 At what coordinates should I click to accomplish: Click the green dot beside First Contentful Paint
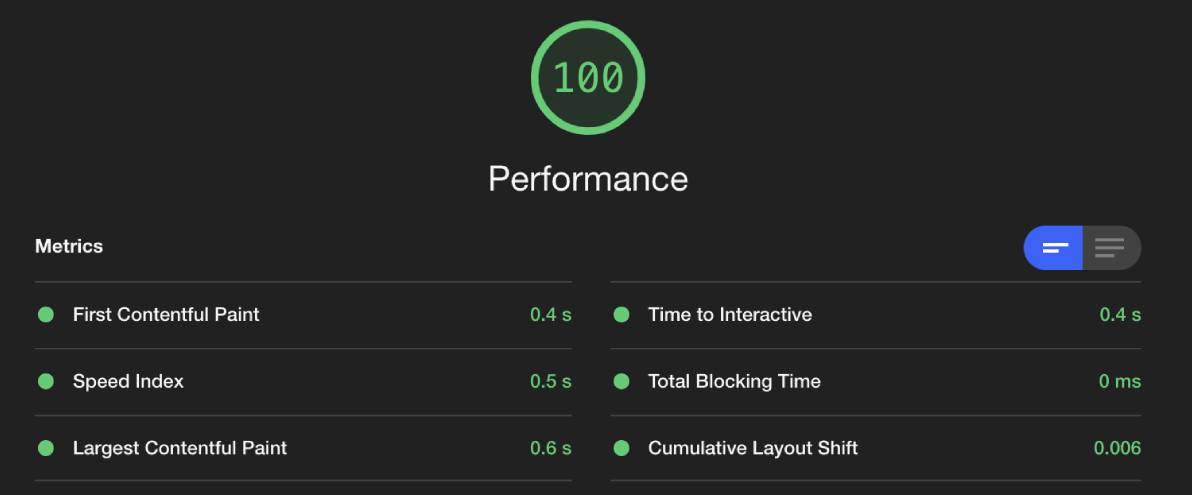[46, 315]
